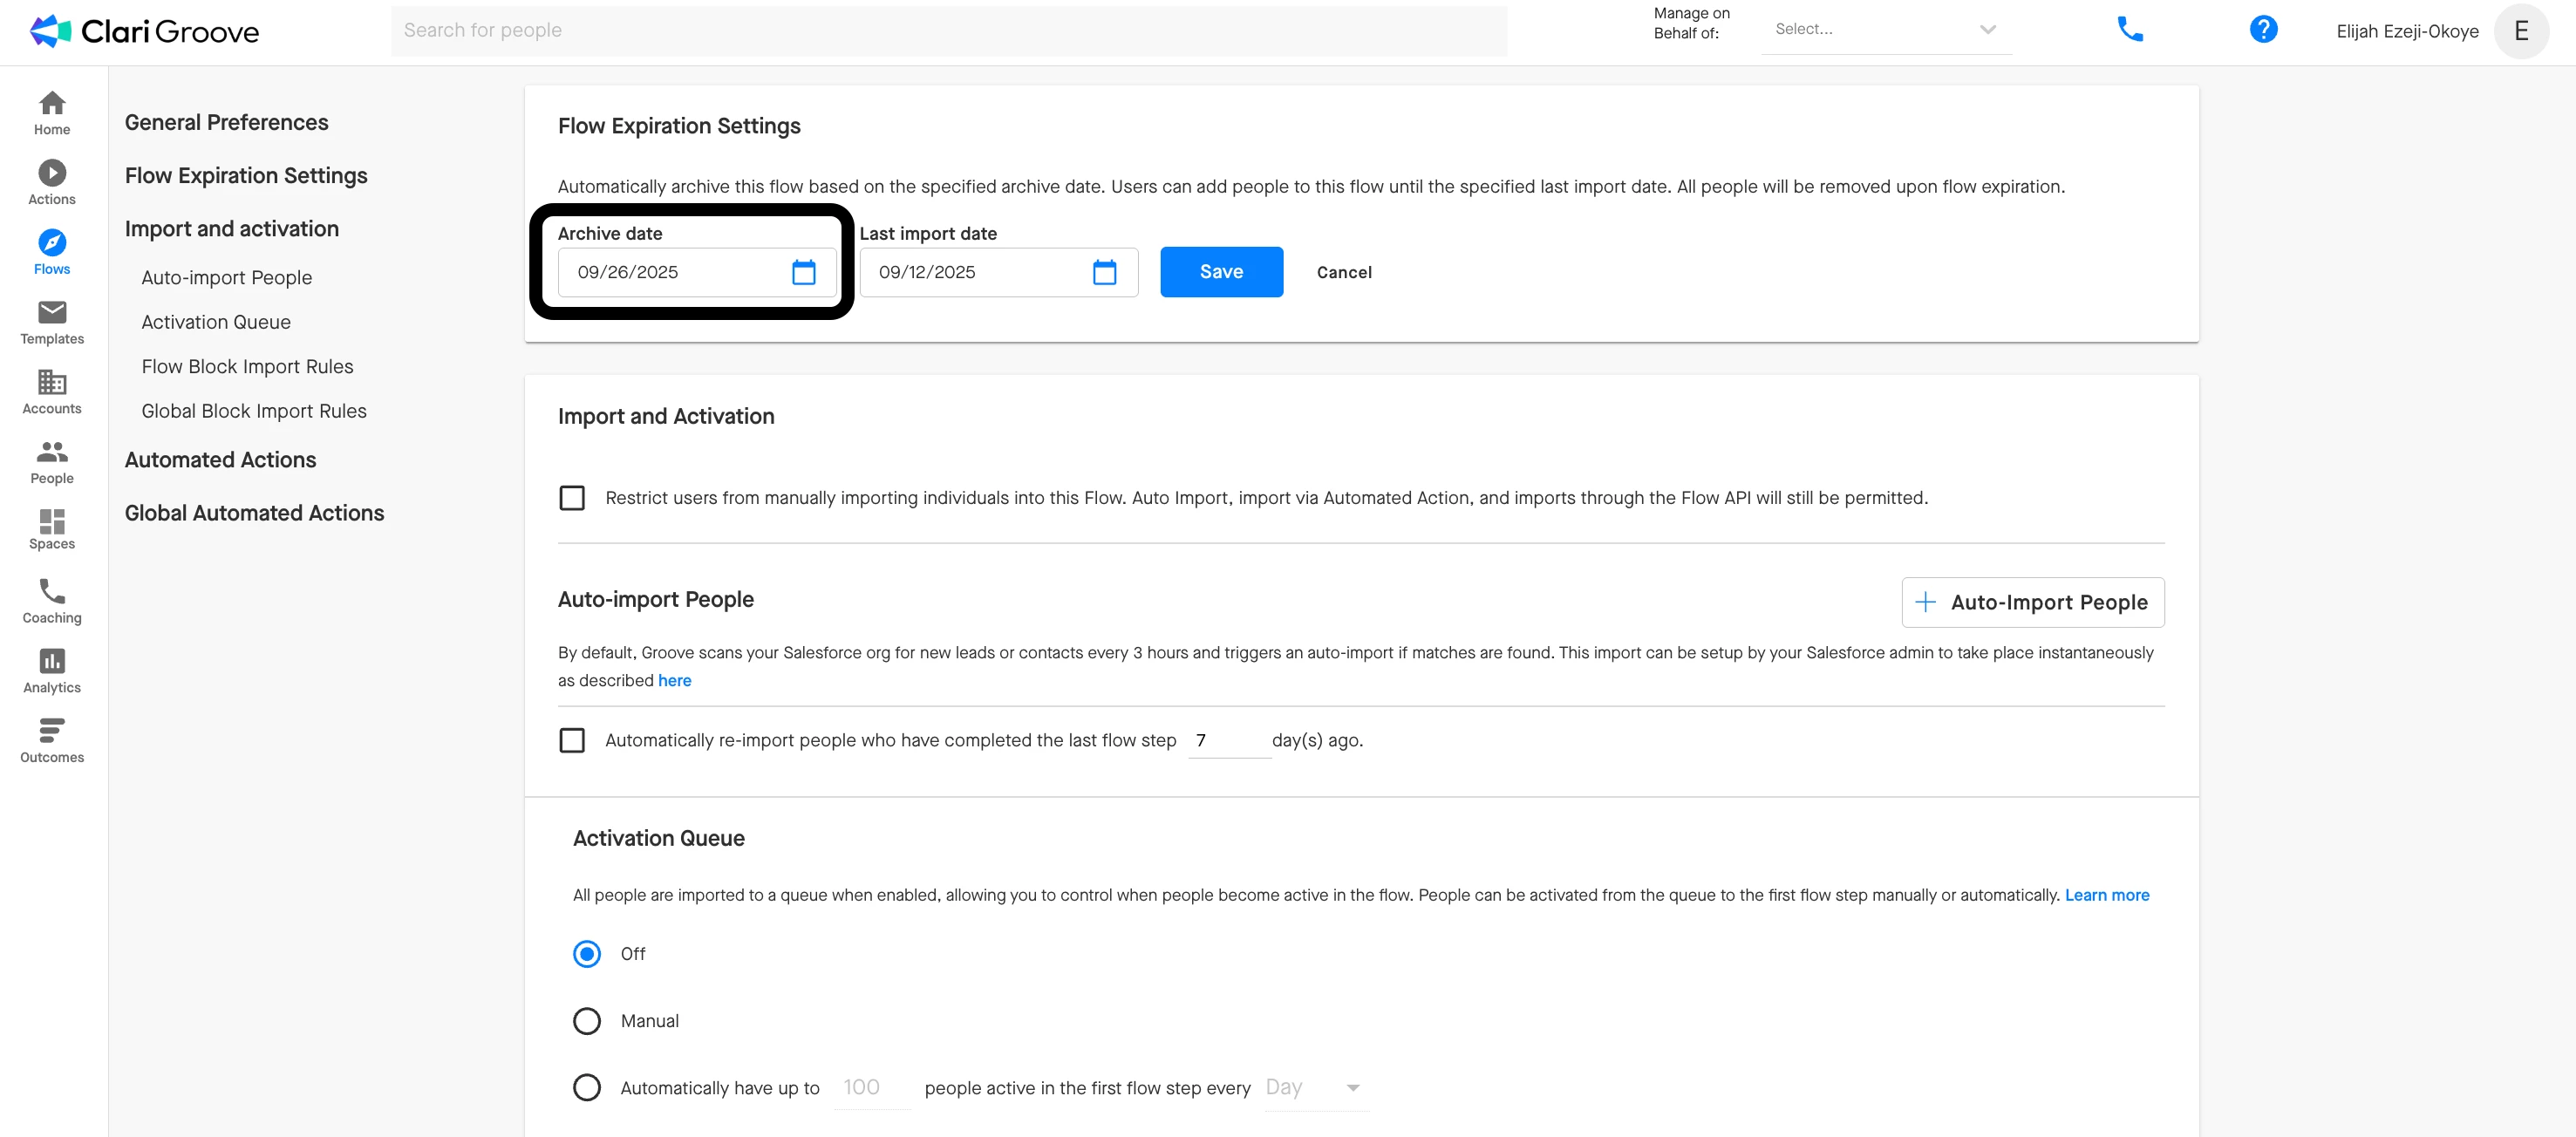Select the Manual activation queue option

pos(587,1021)
